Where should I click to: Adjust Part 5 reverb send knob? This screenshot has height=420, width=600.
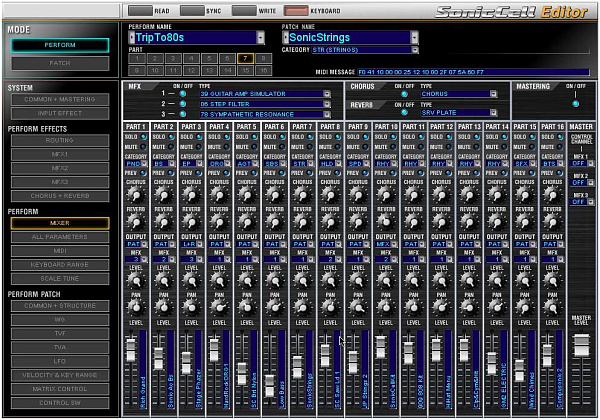coord(247,222)
